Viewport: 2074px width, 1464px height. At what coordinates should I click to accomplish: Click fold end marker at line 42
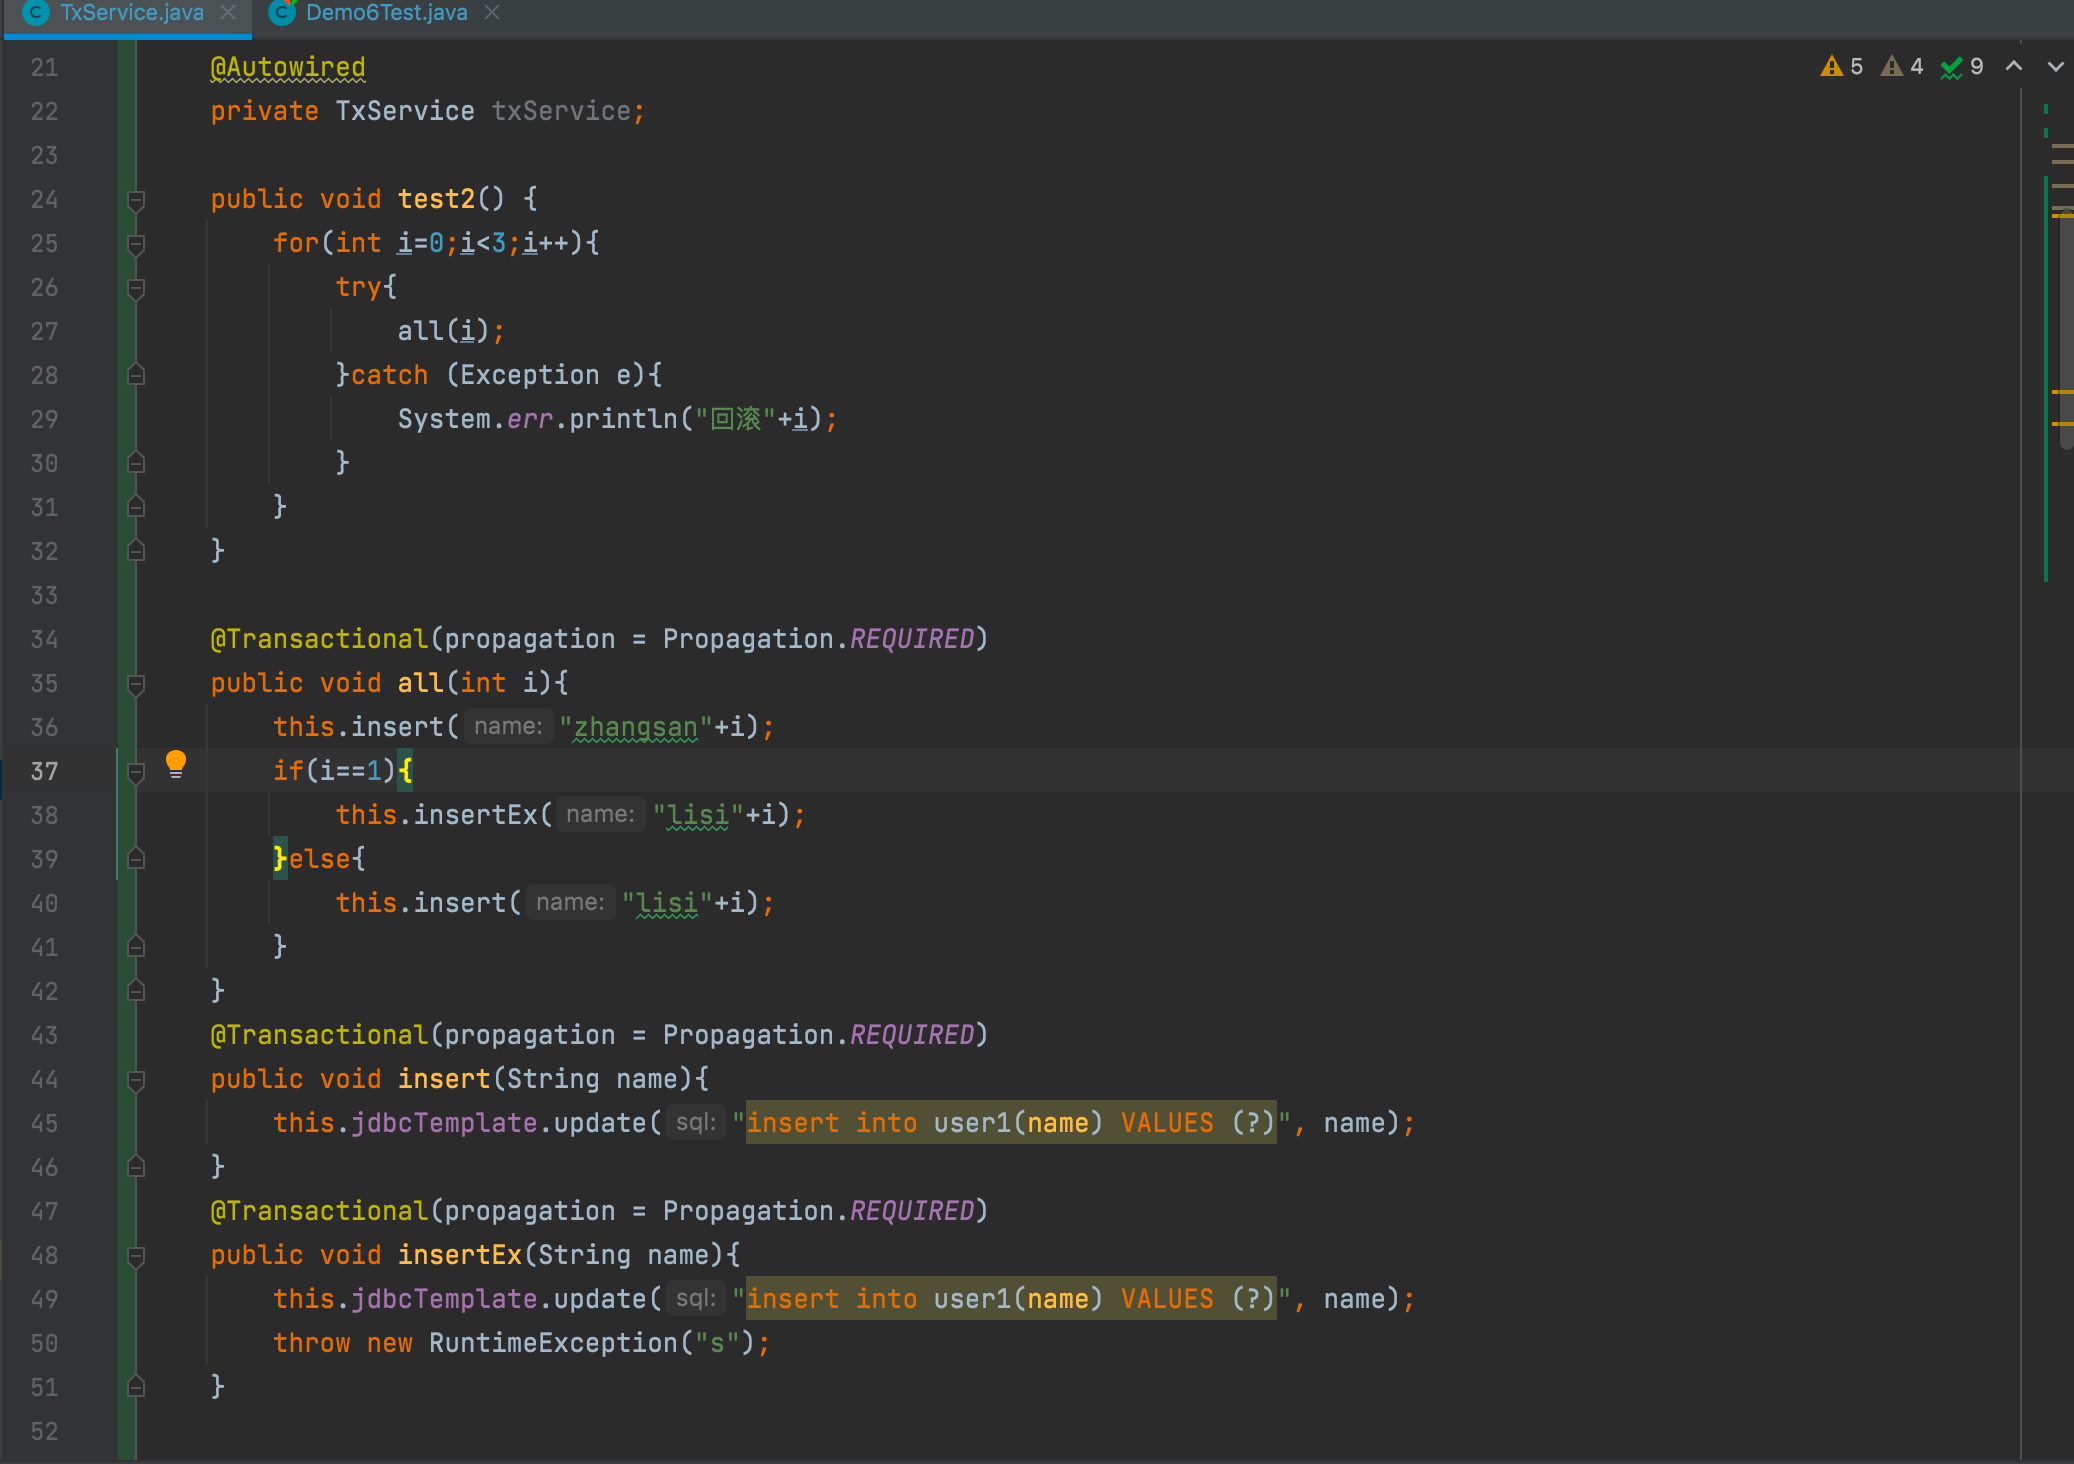pos(137,992)
